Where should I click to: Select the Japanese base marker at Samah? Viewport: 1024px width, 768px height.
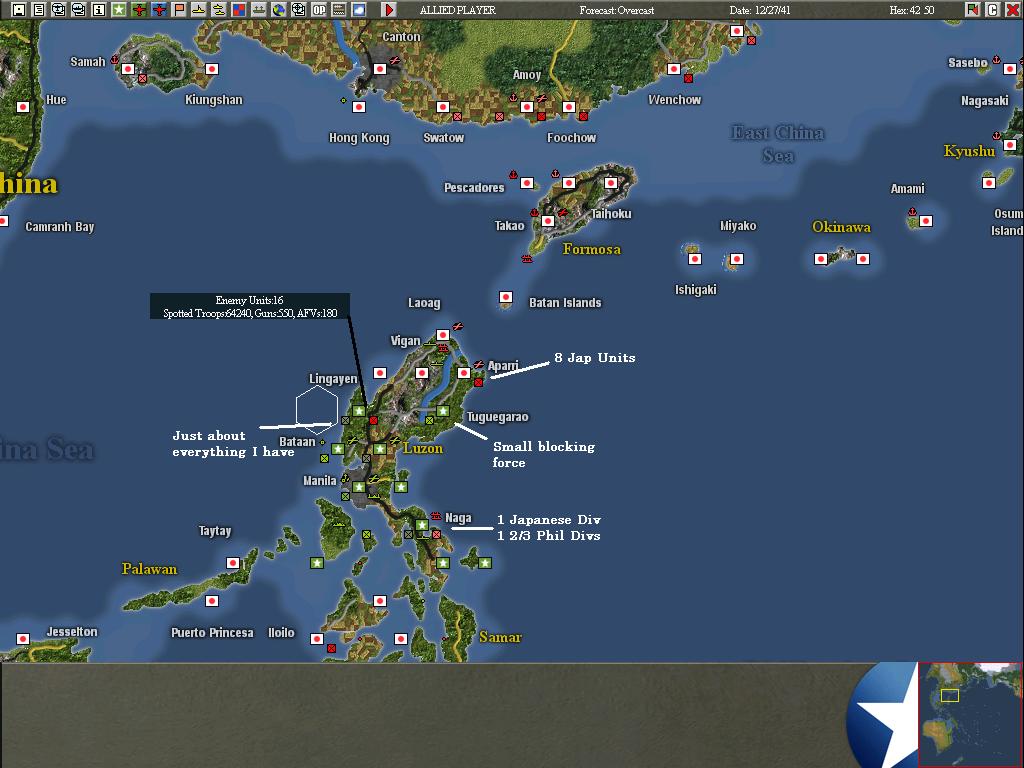tap(128, 69)
